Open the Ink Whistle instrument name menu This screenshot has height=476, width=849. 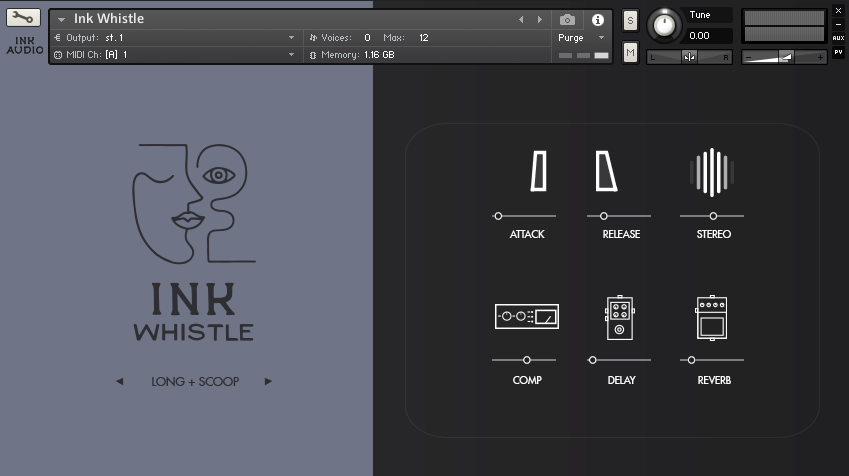point(62,20)
